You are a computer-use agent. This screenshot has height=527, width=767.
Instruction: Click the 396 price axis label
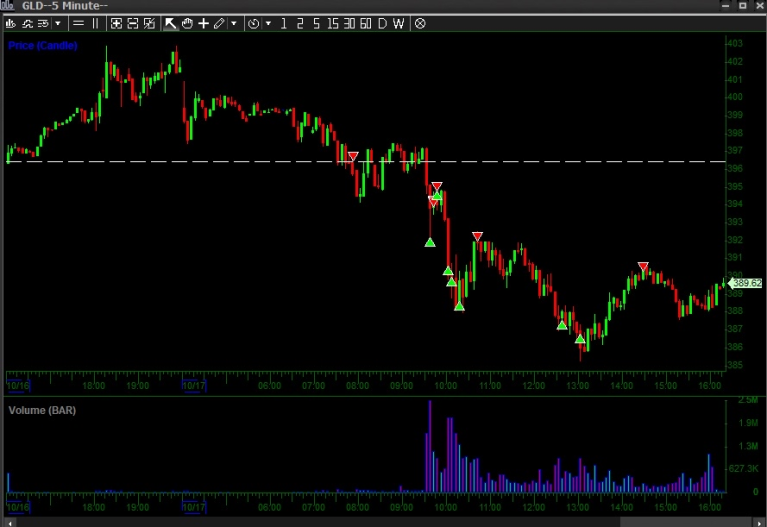[735, 168]
